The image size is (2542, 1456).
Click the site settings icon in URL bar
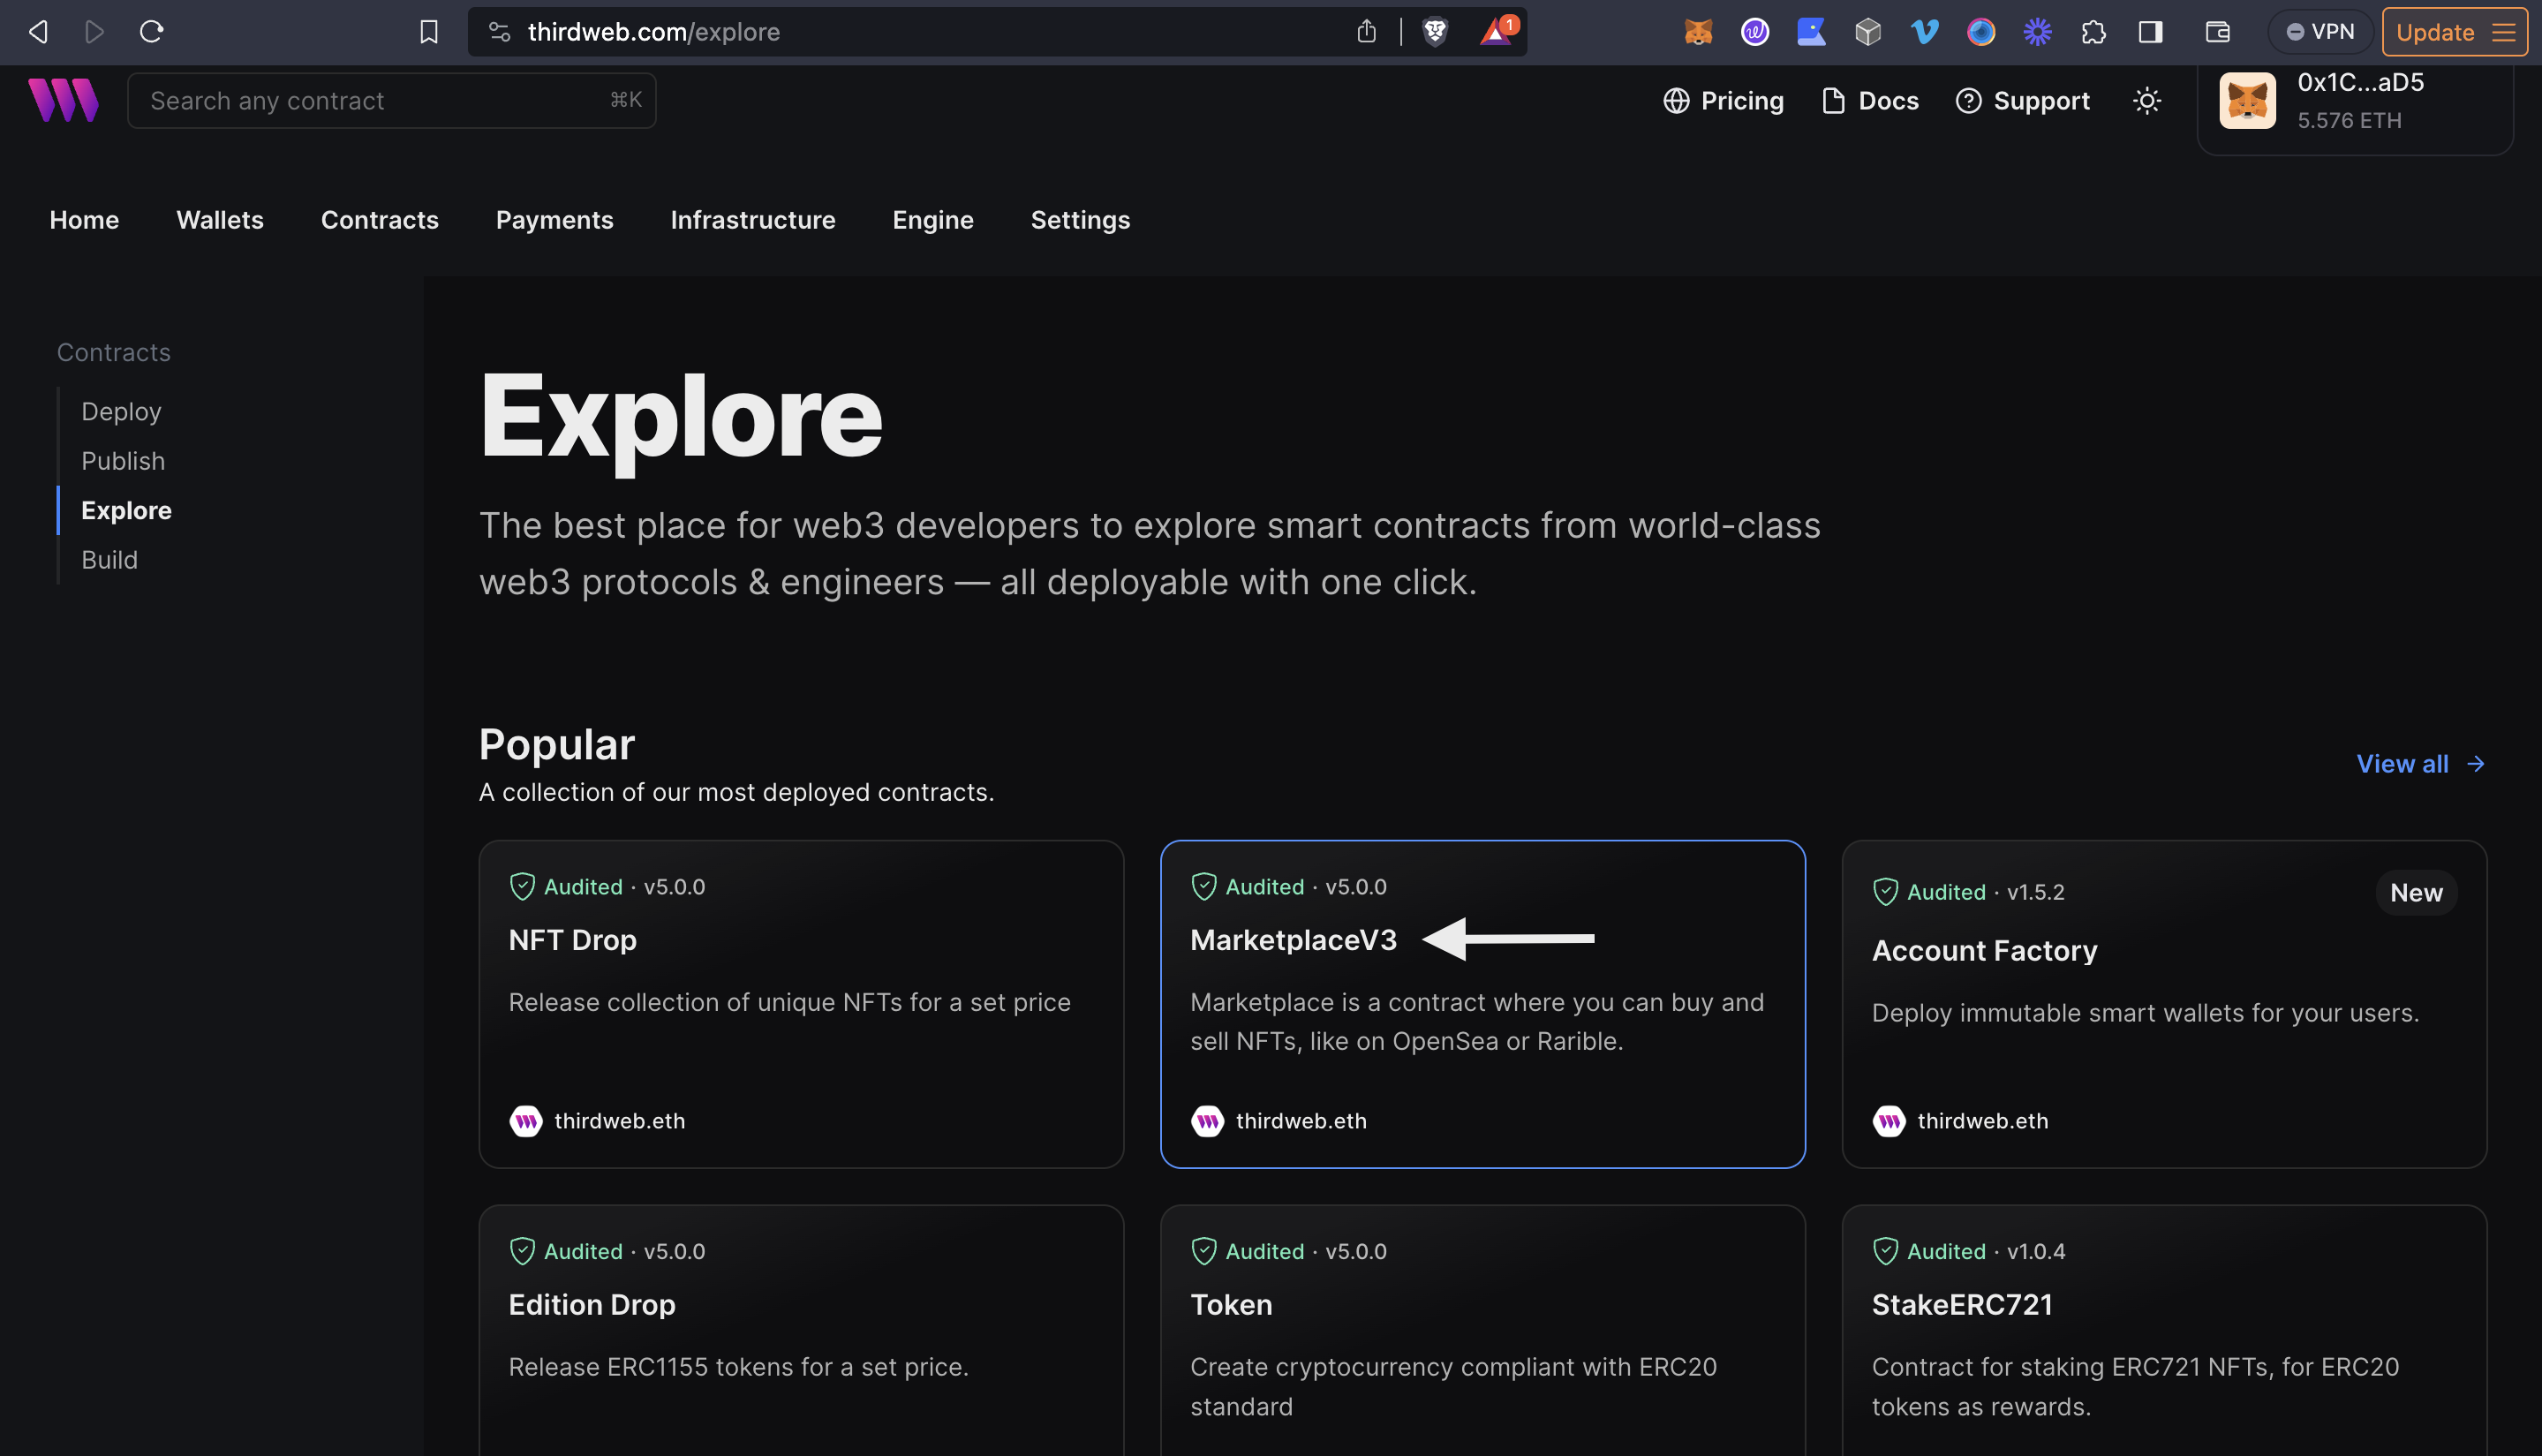[499, 32]
